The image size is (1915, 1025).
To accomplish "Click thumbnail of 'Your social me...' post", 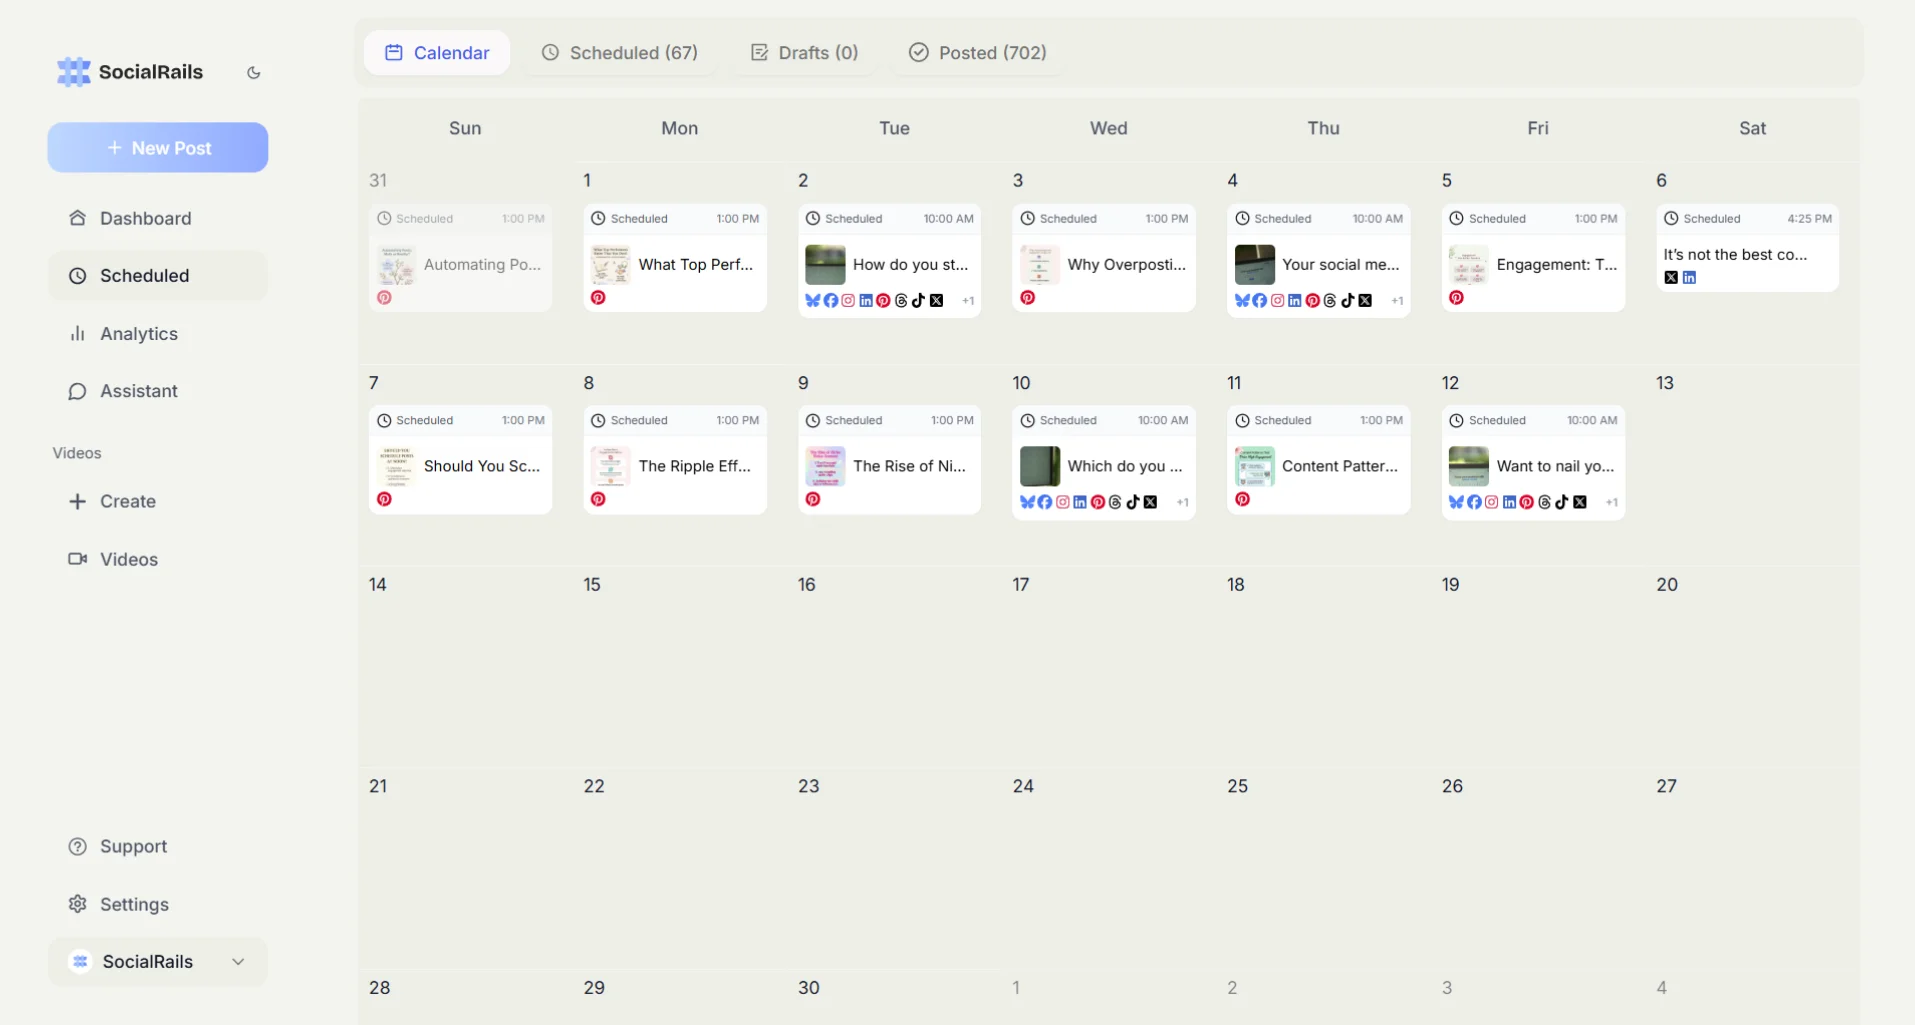I will pyautogui.click(x=1254, y=265).
